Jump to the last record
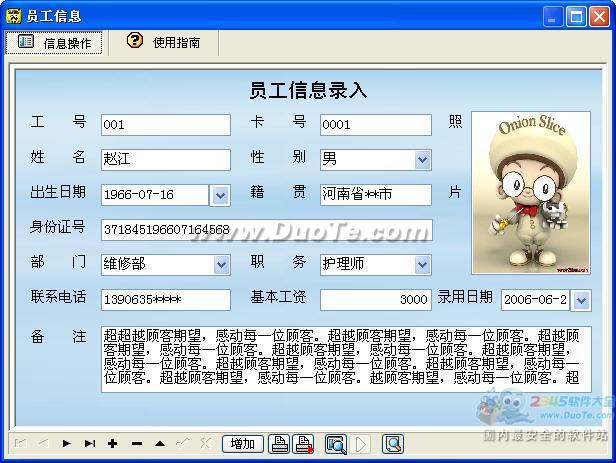Screen dimensions: 616x463 coord(90,444)
